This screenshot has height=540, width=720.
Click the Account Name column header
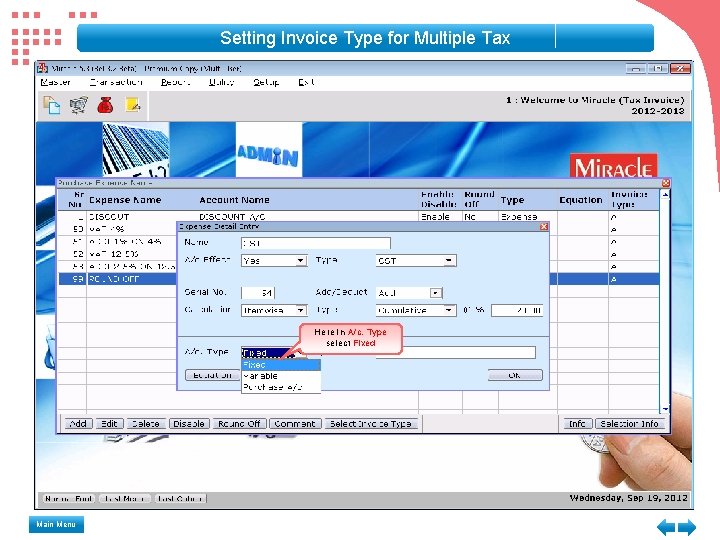234,200
